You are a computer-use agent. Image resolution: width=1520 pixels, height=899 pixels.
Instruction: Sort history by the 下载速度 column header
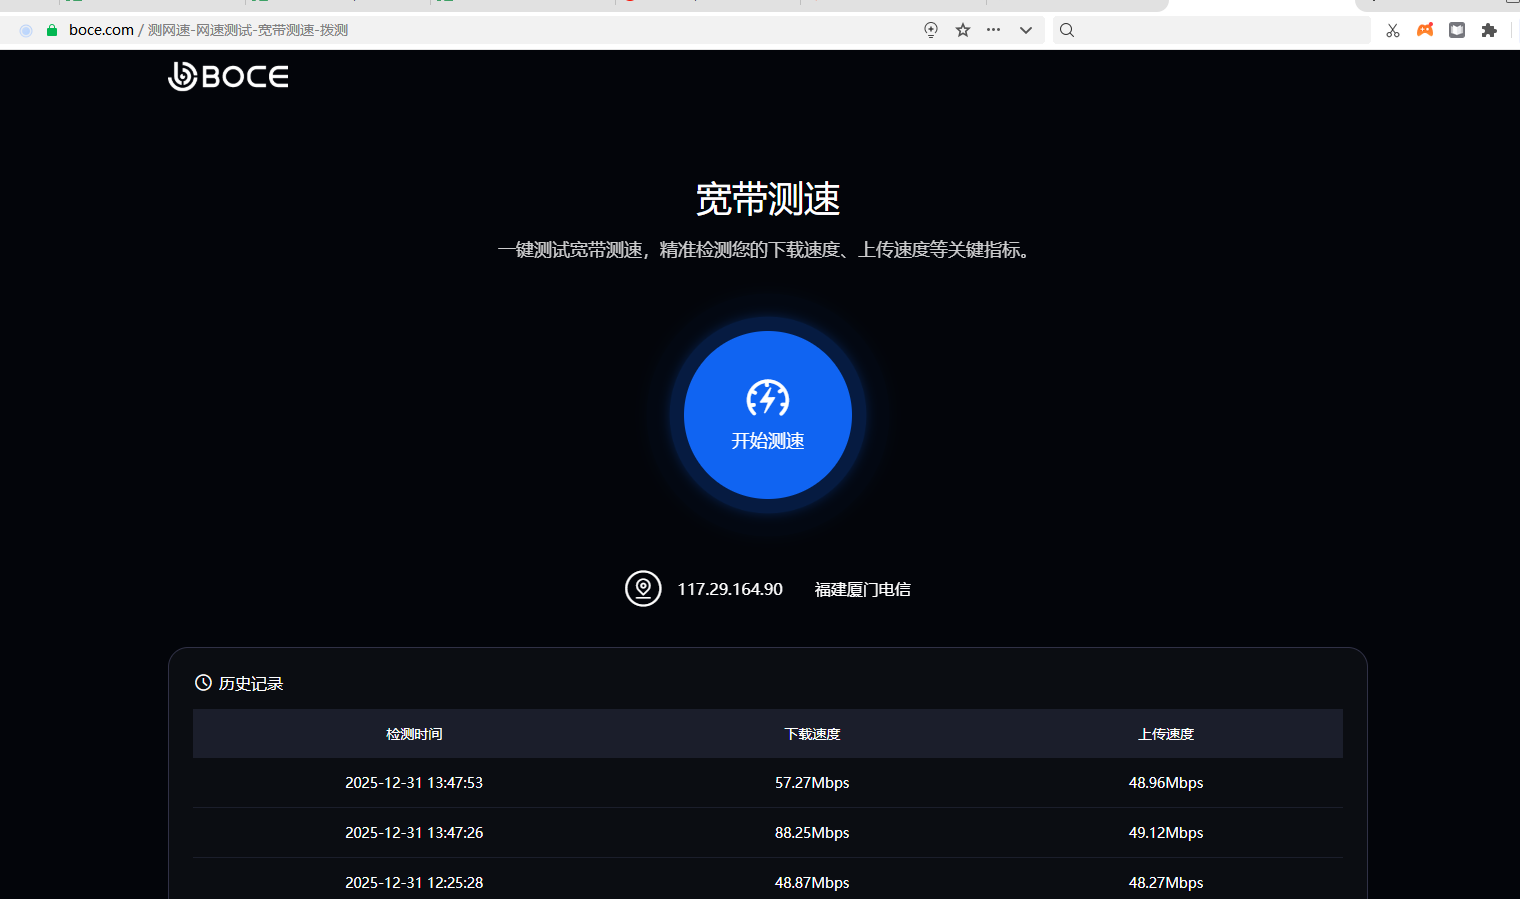click(x=812, y=733)
